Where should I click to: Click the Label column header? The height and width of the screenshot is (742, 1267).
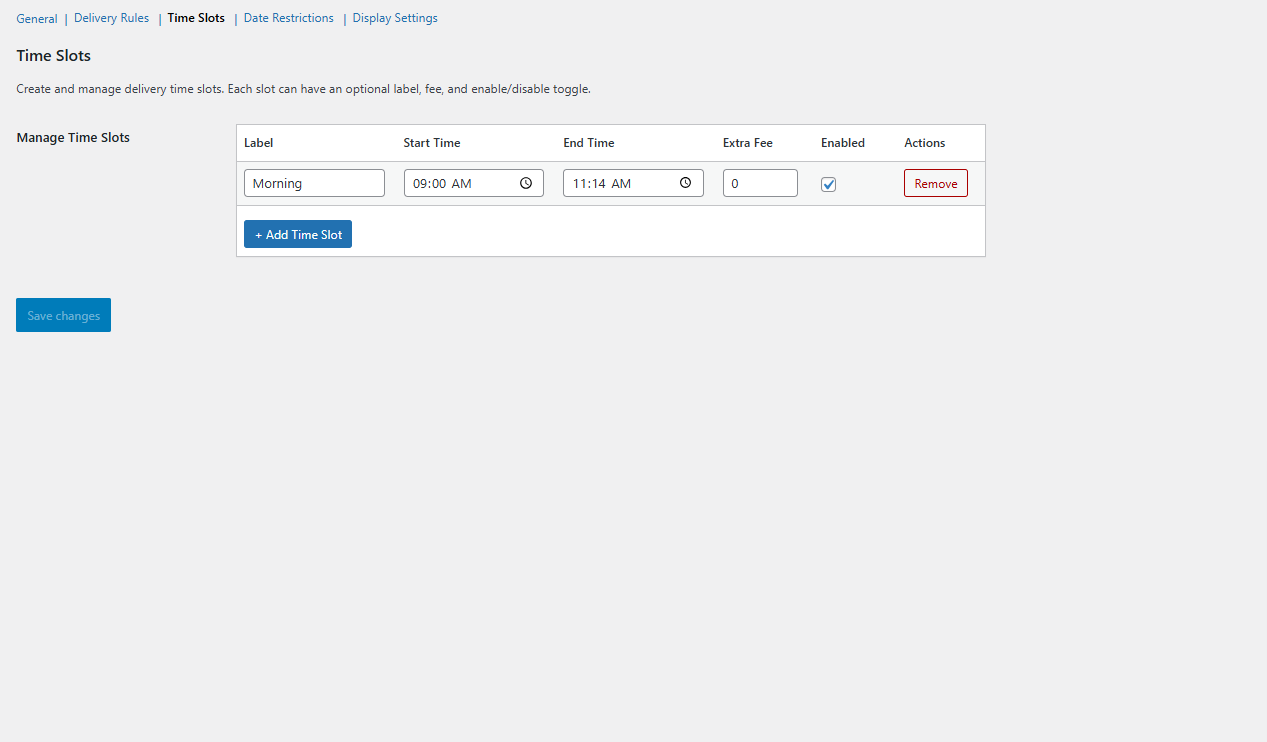click(258, 143)
